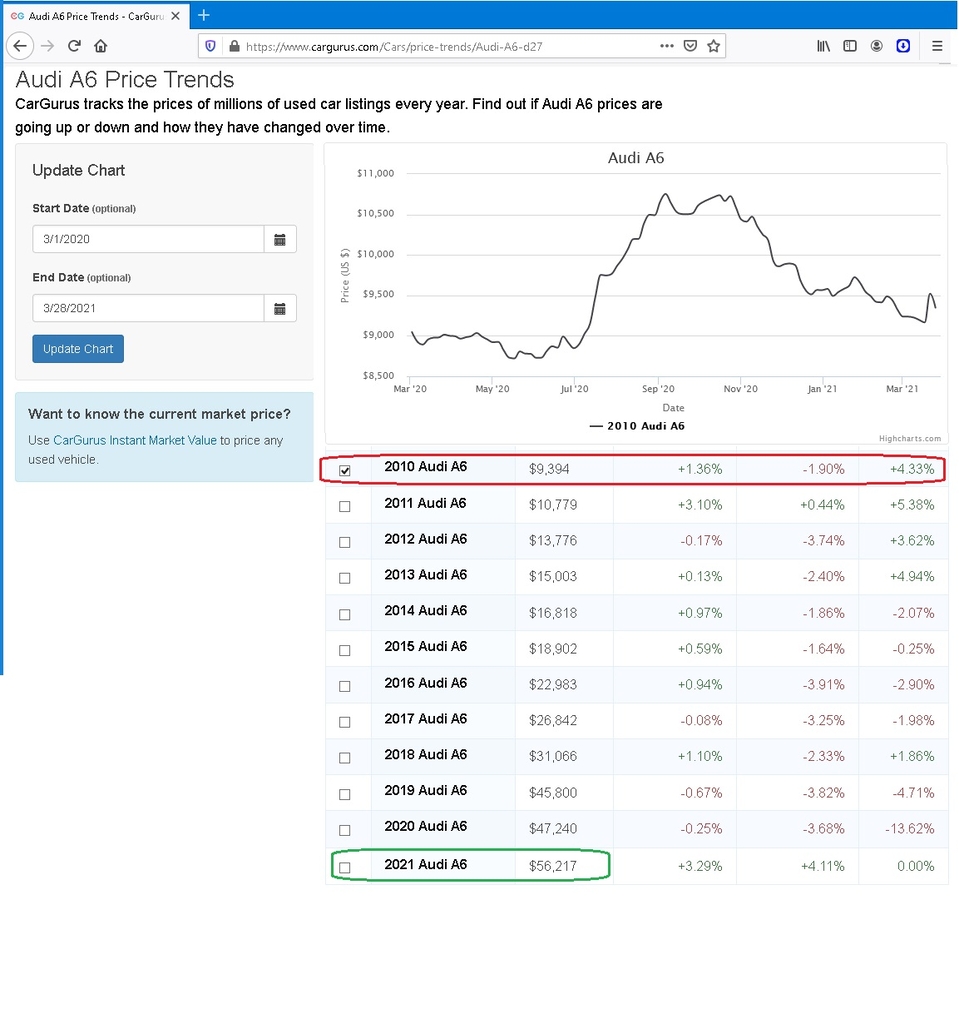Check the 2011 Audi A6 checkbox
This screenshot has width=959, height=1024.
(345, 506)
